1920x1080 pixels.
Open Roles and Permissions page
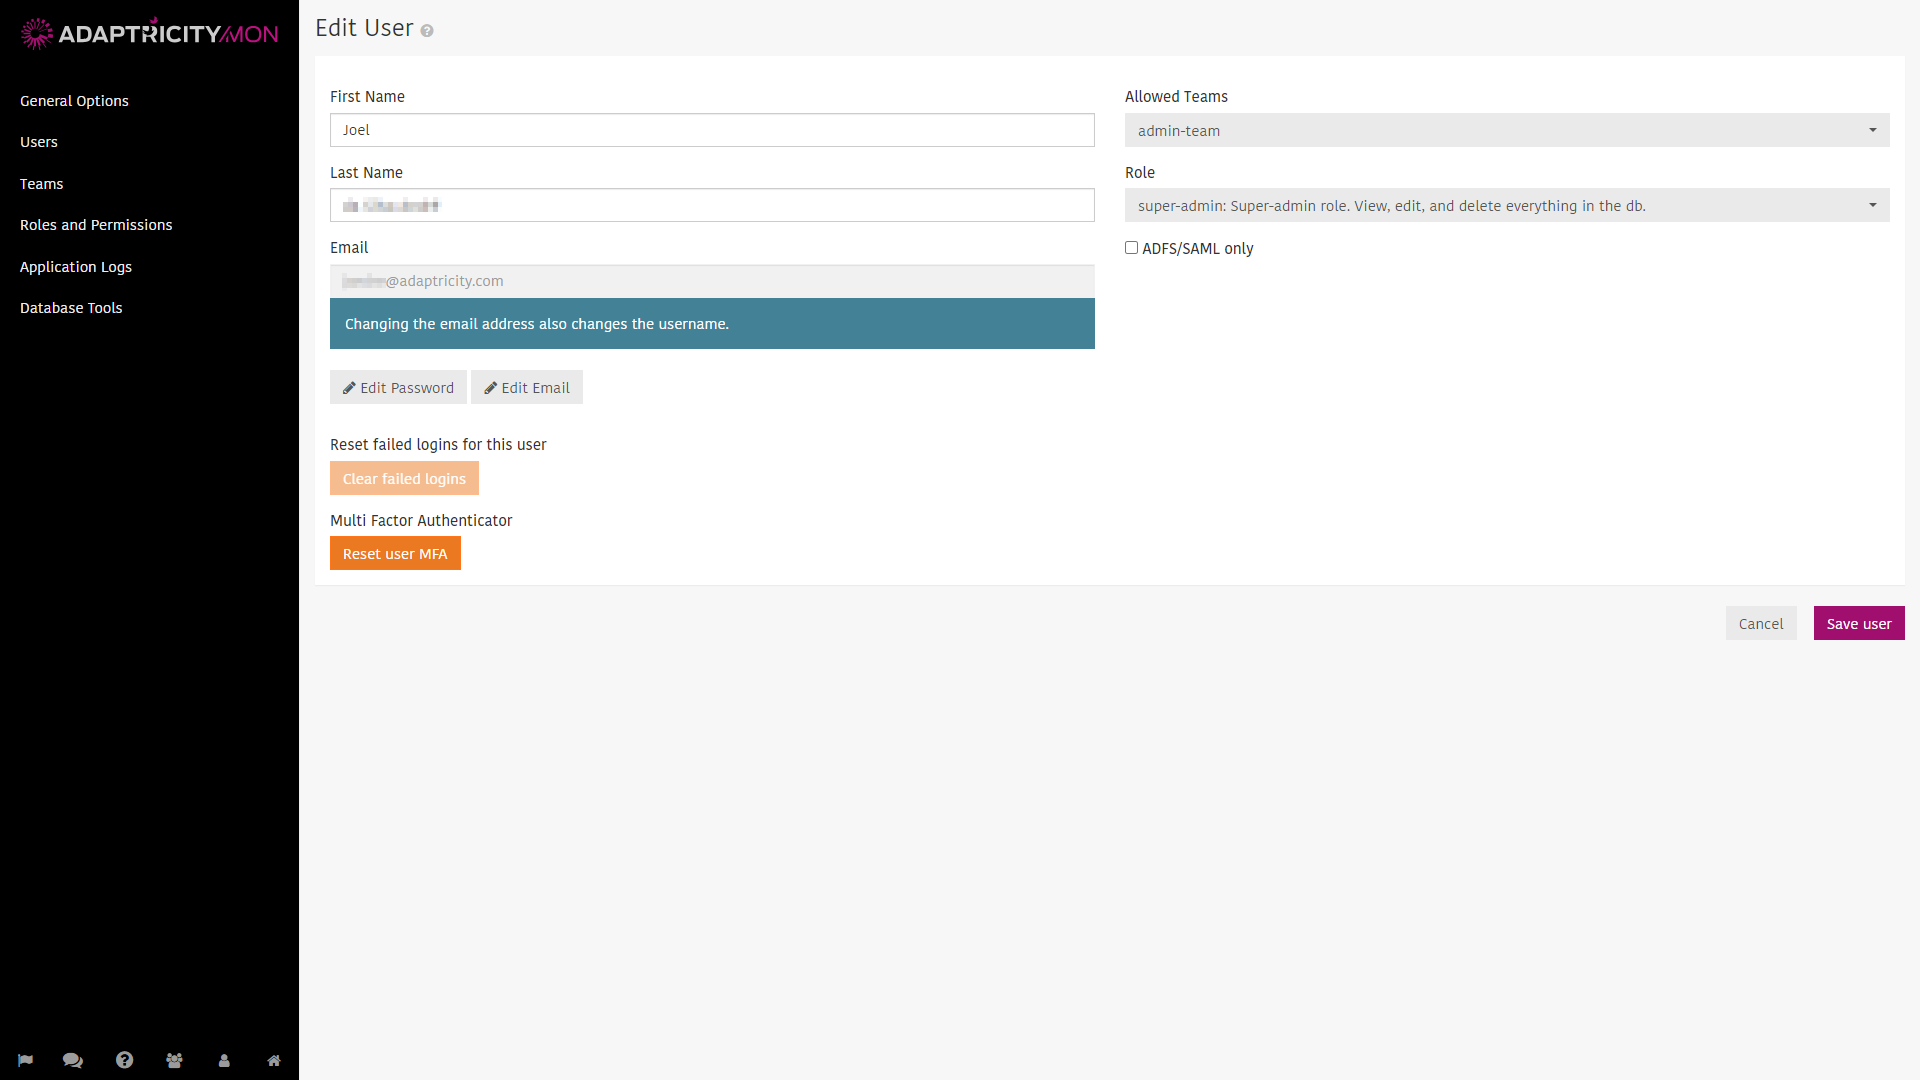pos(96,225)
